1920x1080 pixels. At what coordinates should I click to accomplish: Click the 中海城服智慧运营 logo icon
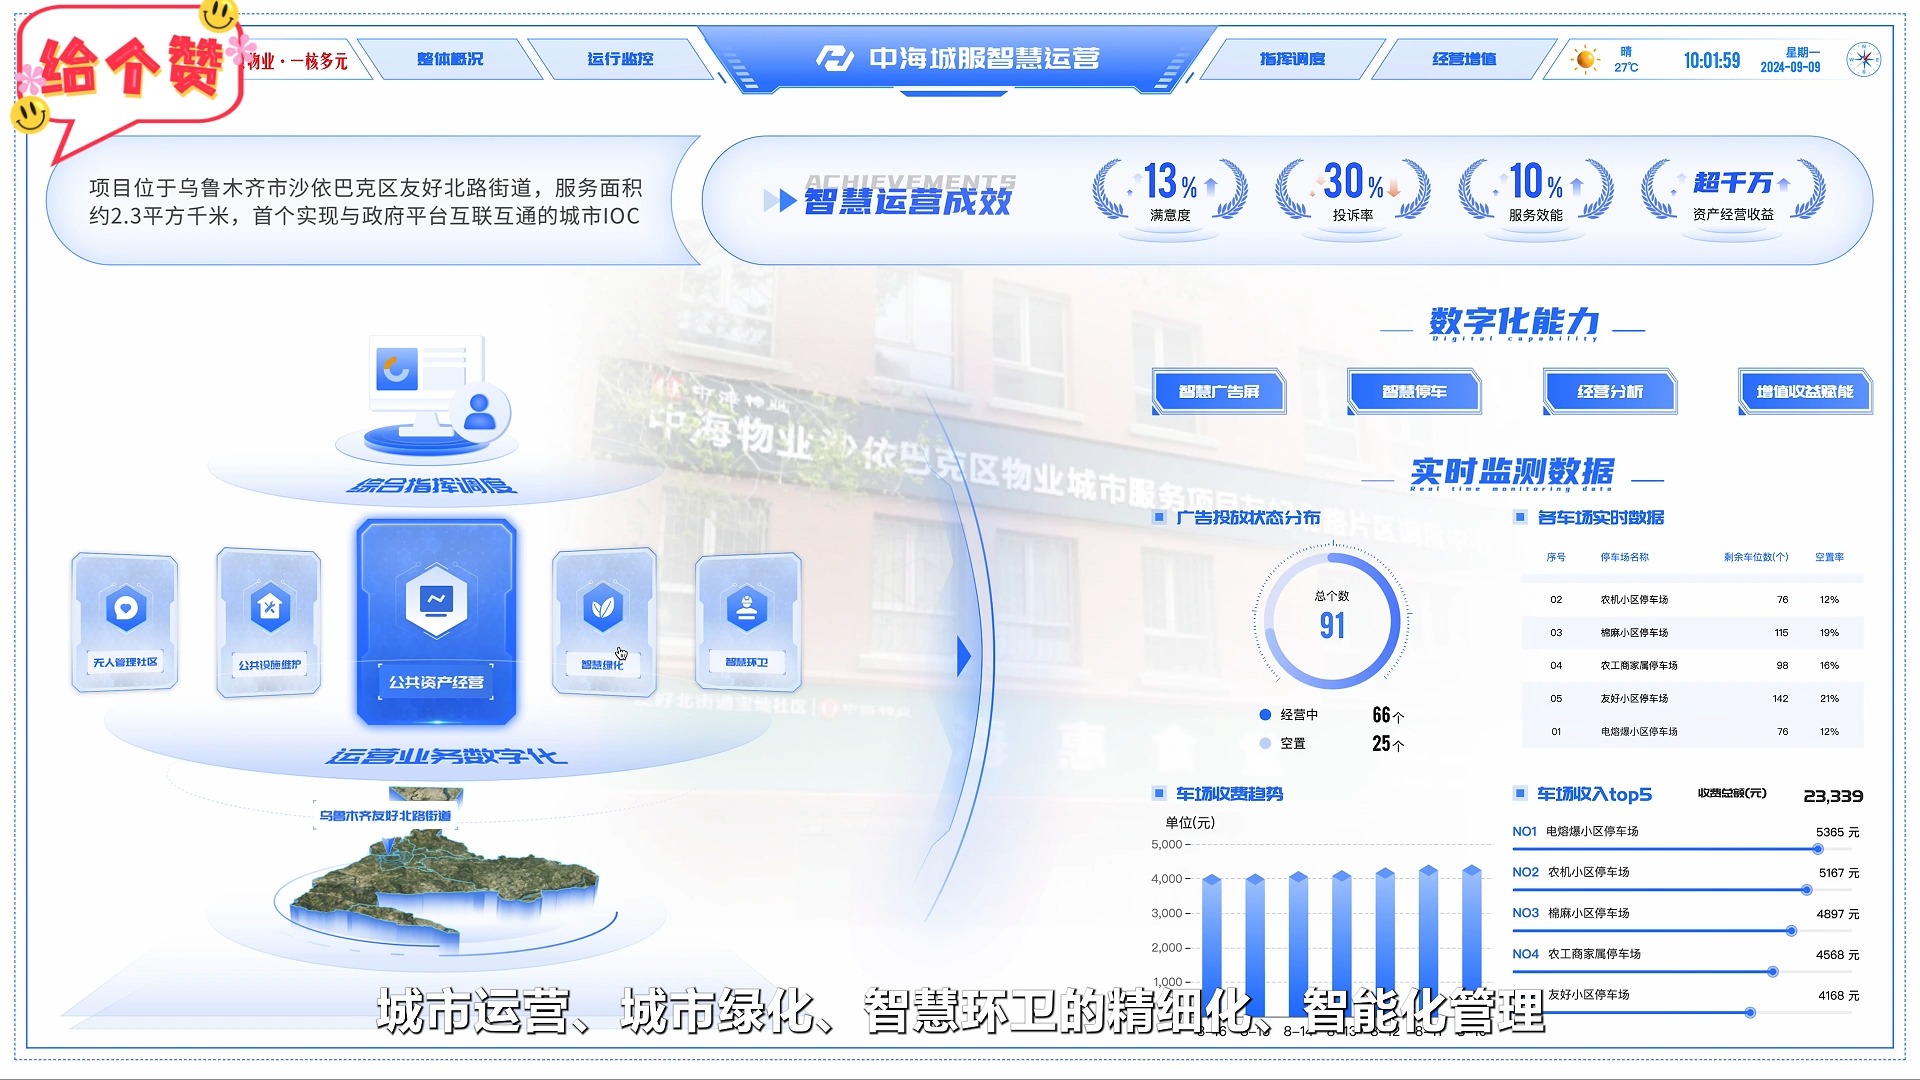pyautogui.click(x=834, y=58)
